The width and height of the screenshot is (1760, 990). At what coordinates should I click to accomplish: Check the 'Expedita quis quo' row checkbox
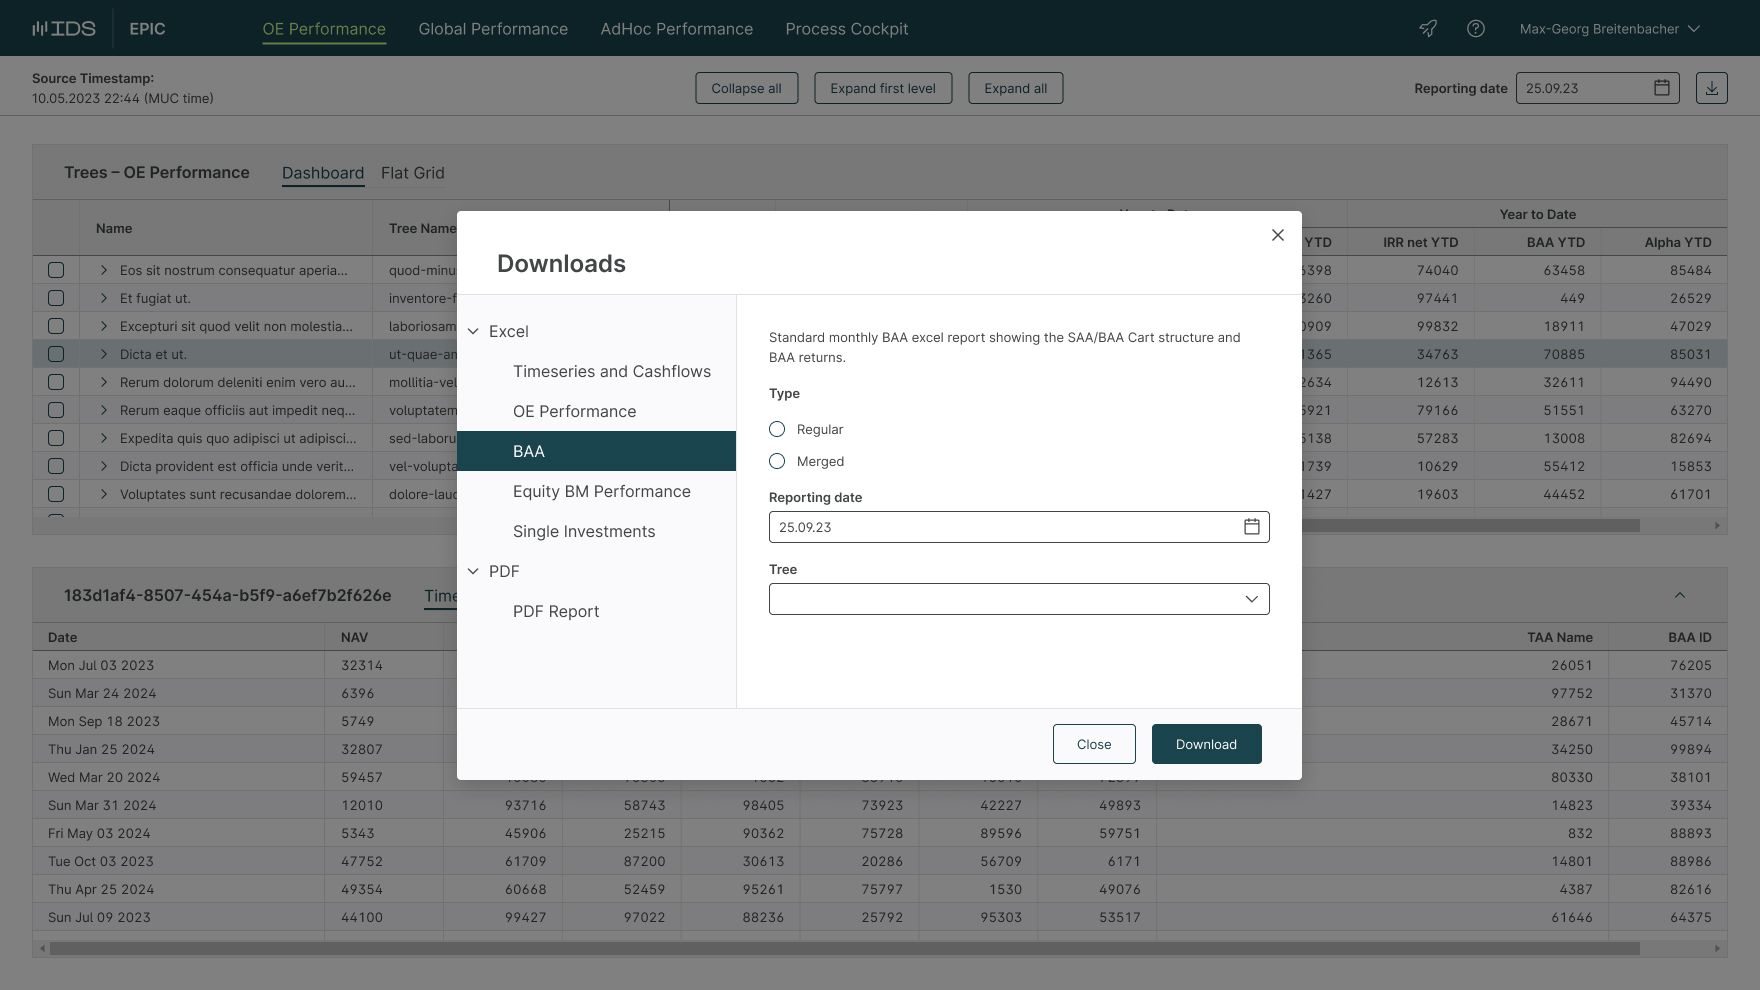(56, 438)
